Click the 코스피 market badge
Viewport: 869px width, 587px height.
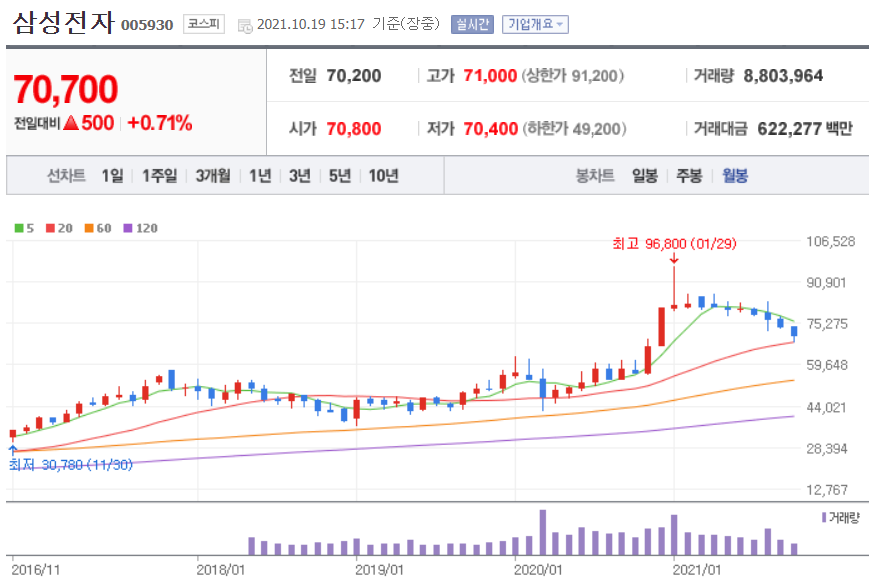tap(204, 24)
